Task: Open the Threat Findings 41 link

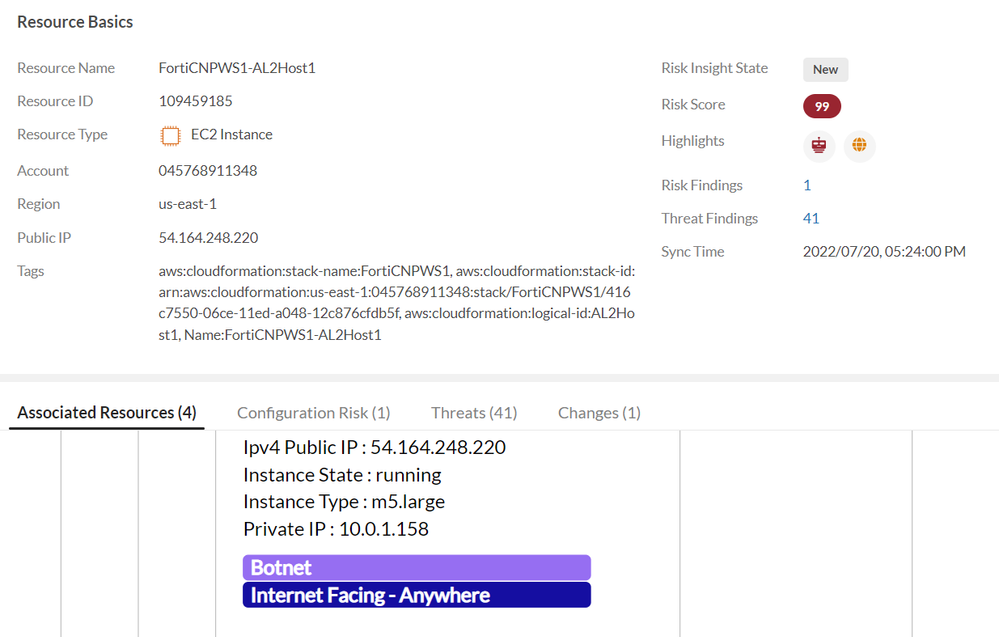Action: pyautogui.click(x=811, y=218)
